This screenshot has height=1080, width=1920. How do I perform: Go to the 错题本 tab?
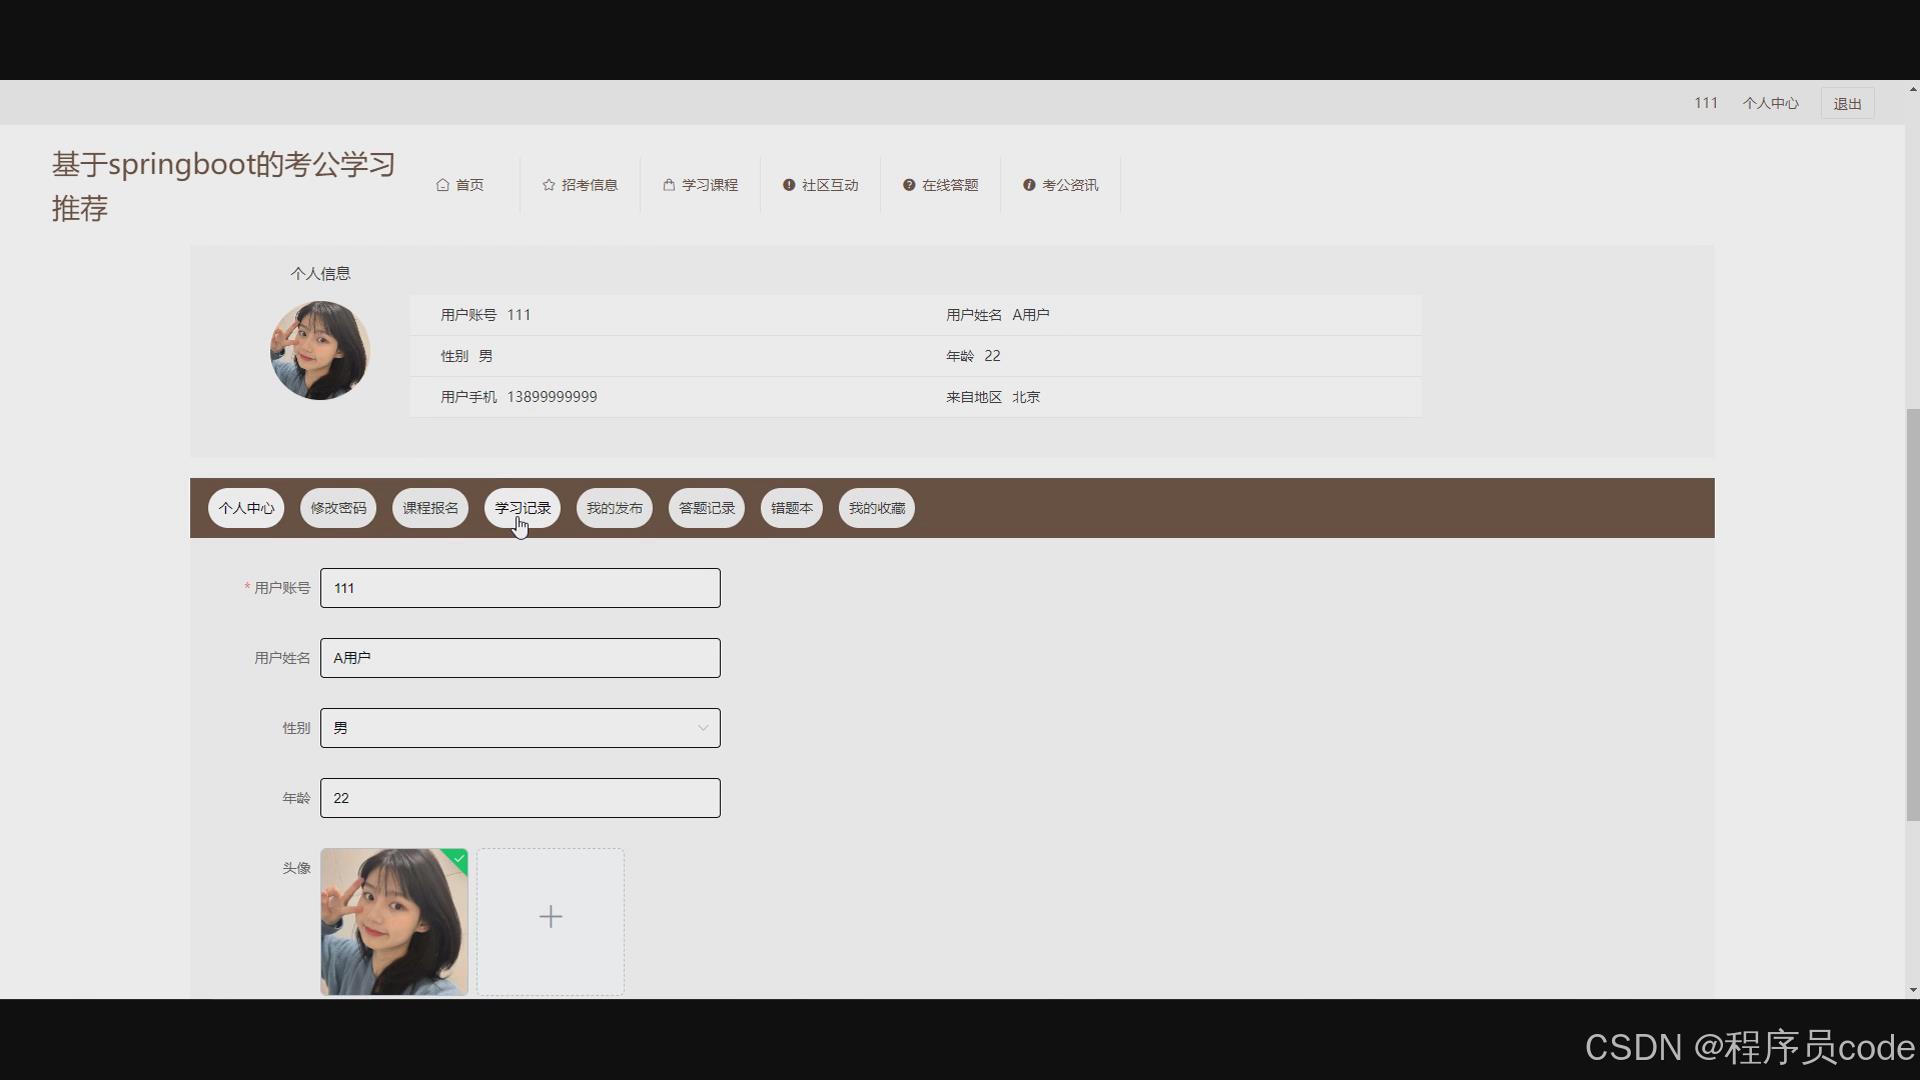tap(791, 508)
